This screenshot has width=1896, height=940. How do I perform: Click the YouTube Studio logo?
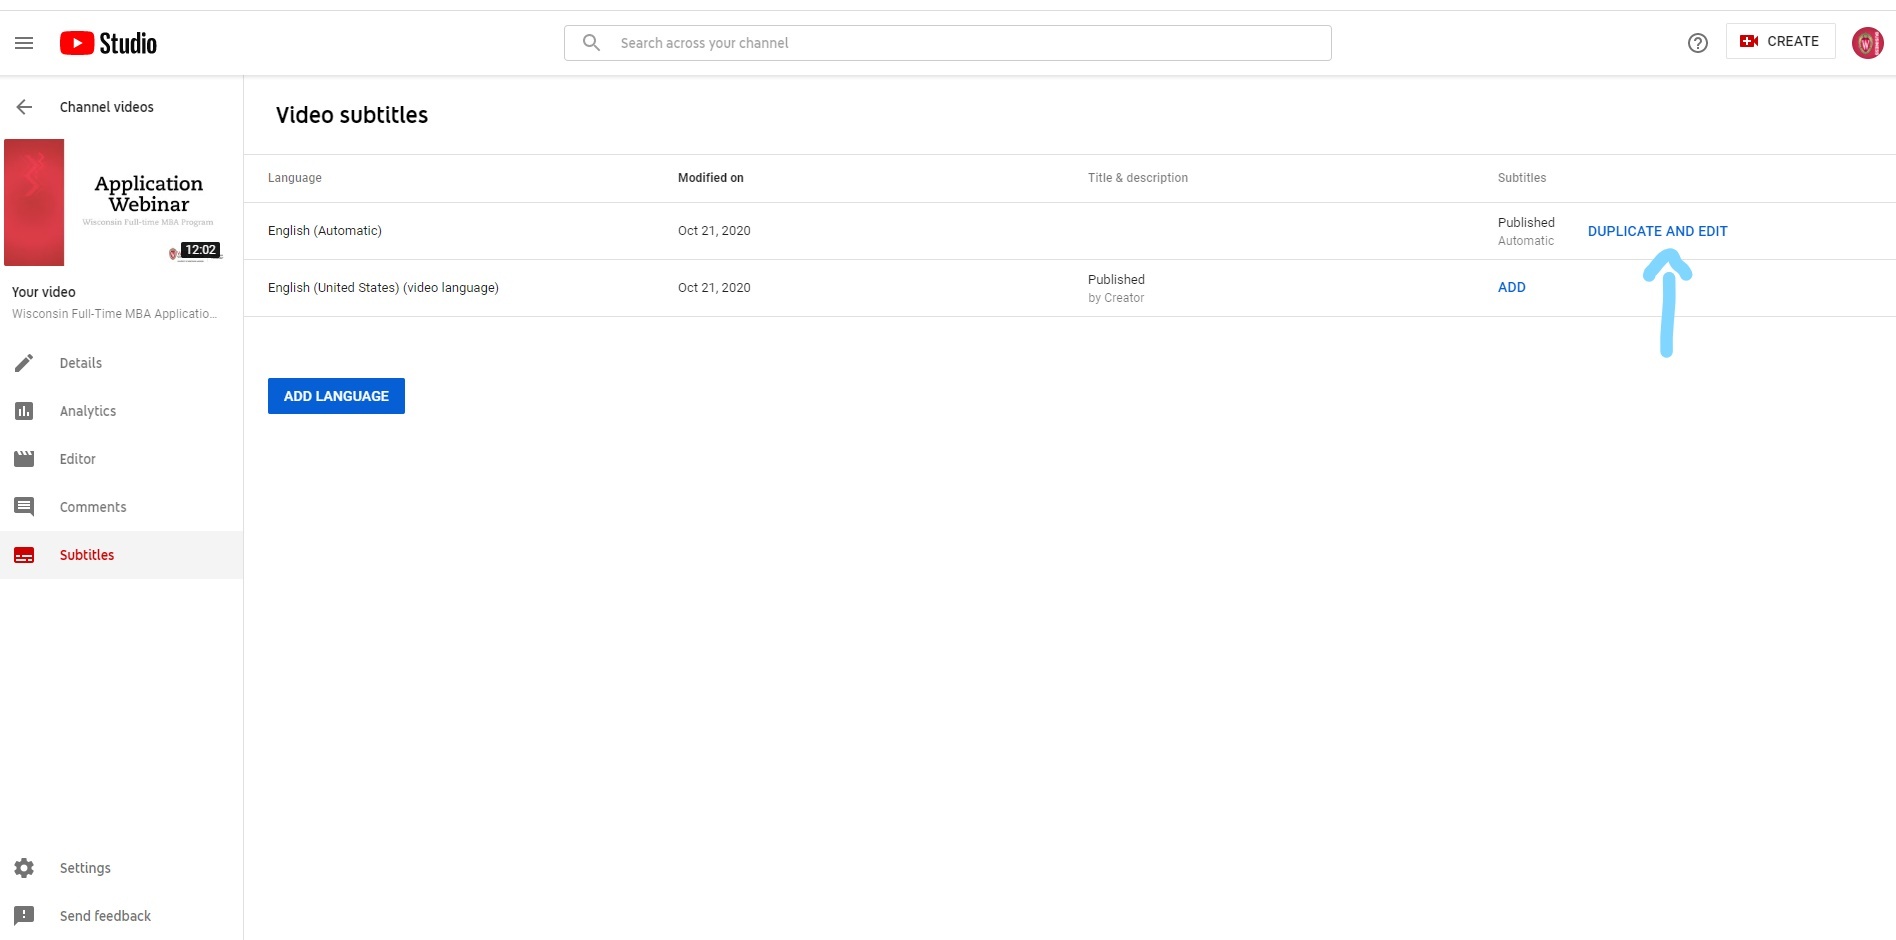point(108,43)
